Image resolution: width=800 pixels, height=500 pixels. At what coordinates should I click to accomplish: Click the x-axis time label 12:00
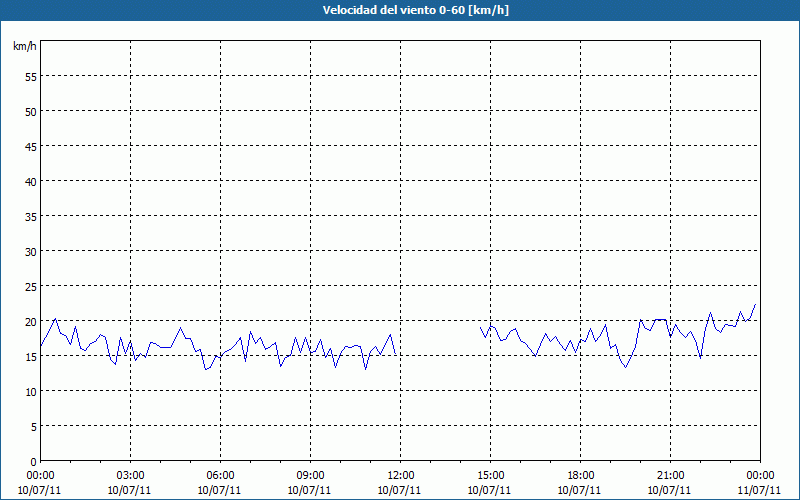click(401, 476)
